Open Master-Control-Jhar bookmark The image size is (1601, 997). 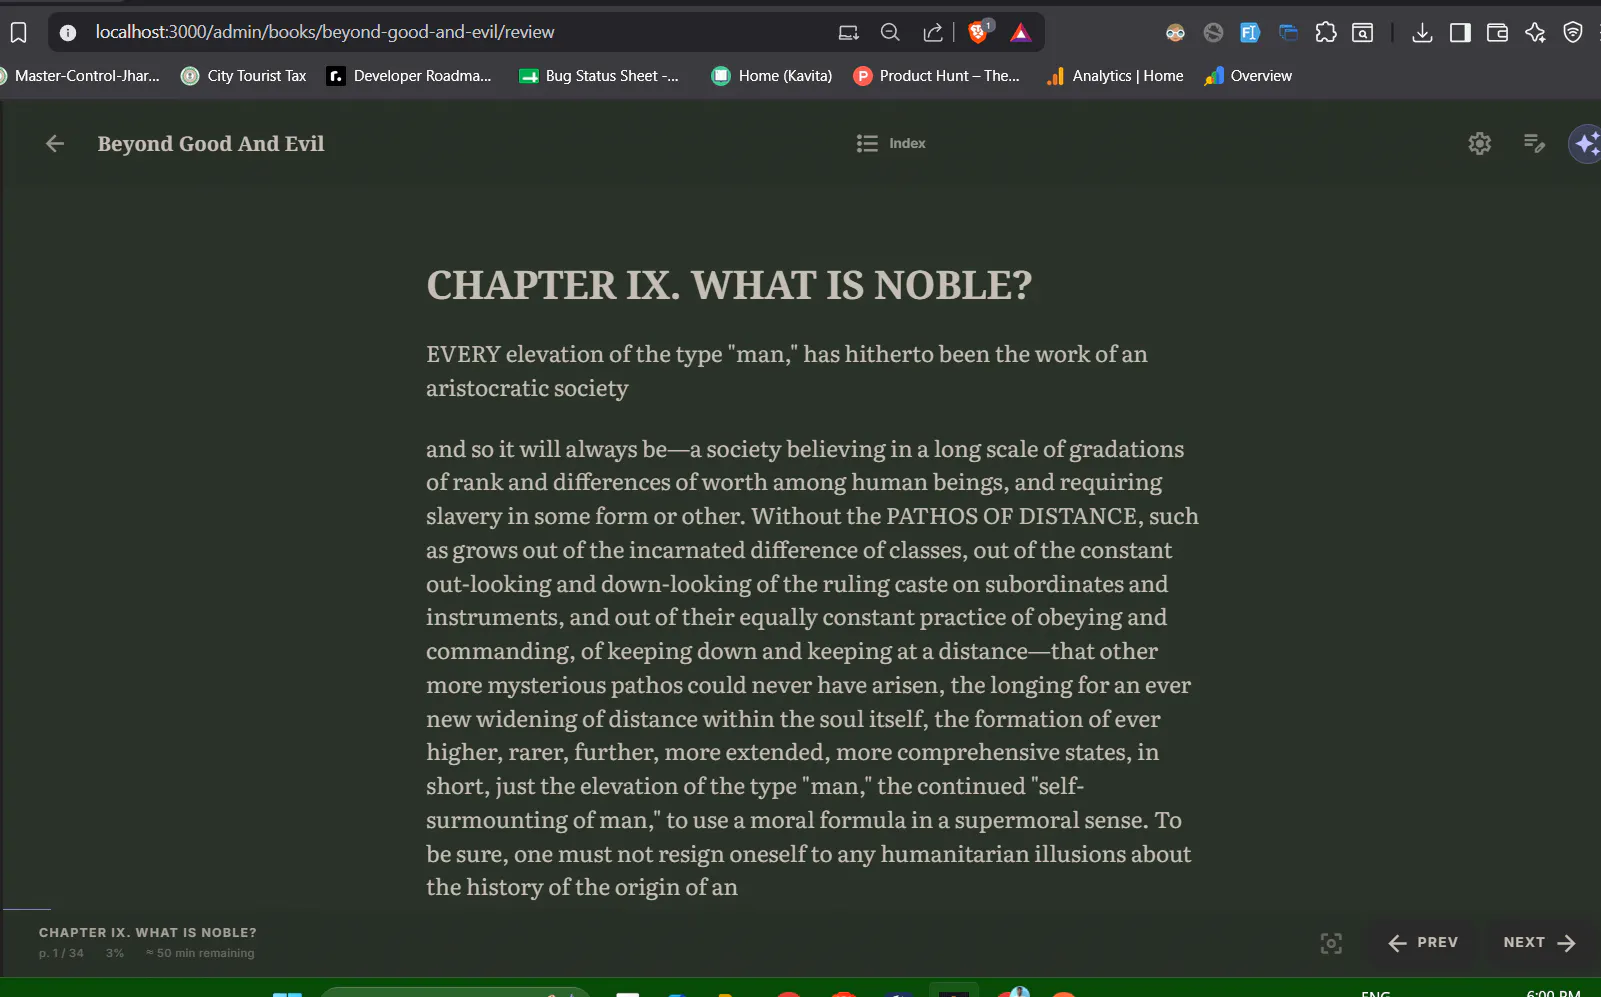point(80,76)
